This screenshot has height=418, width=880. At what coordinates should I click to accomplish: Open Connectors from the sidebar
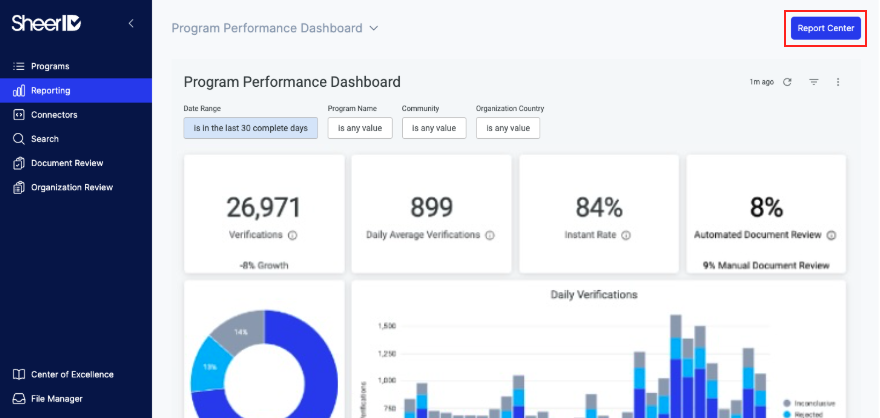(x=76, y=114)
